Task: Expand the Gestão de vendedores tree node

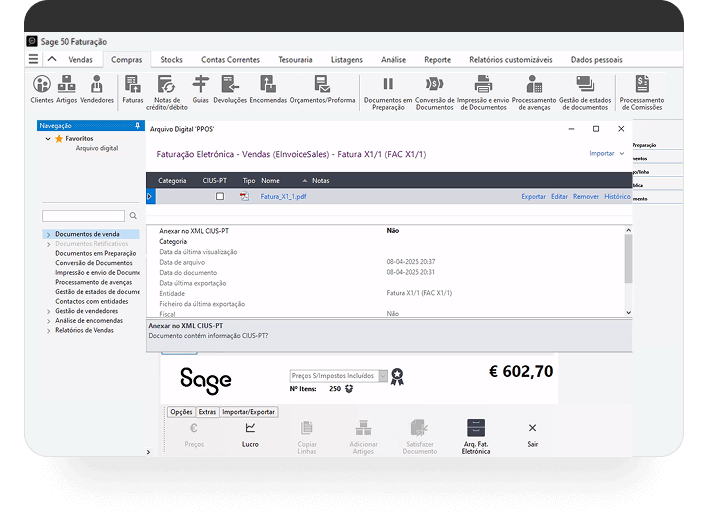Action: (47, 311)
